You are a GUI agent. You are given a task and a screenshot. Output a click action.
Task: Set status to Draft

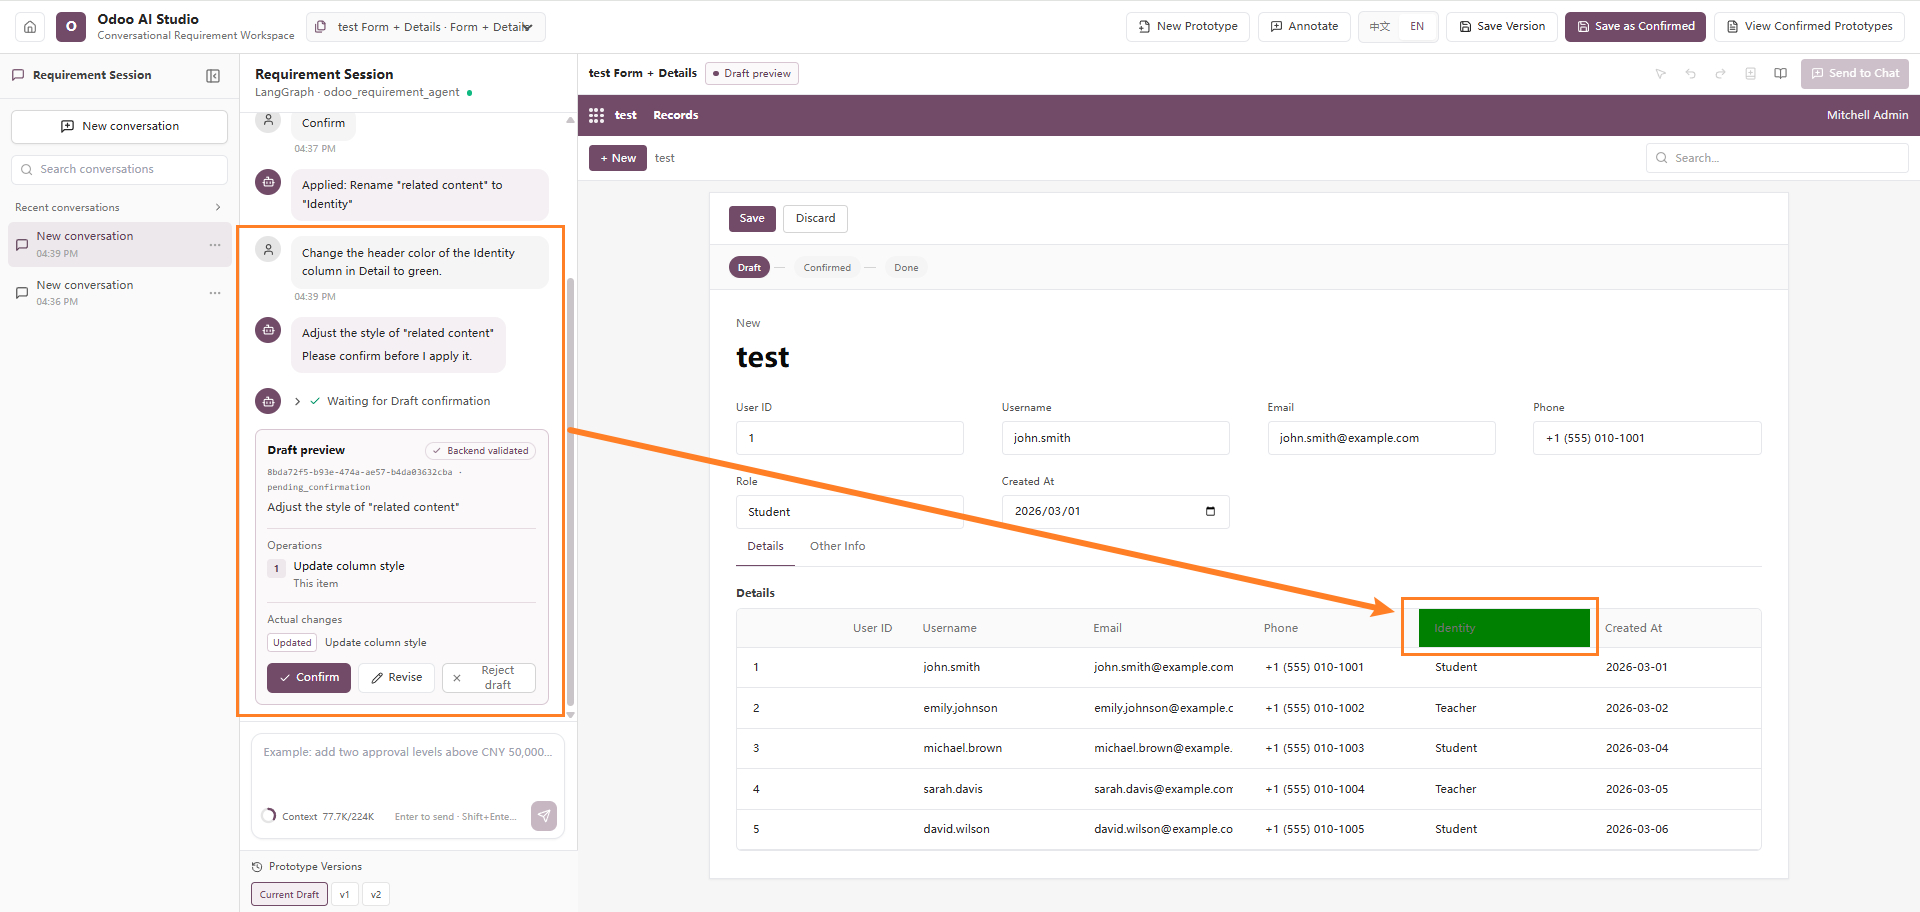(x=749, y=268)
